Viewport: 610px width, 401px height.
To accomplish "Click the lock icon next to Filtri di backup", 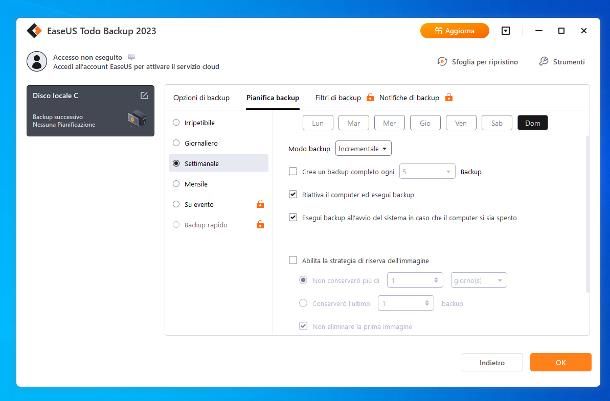I will pyautogui.click(x=370, y=97).
